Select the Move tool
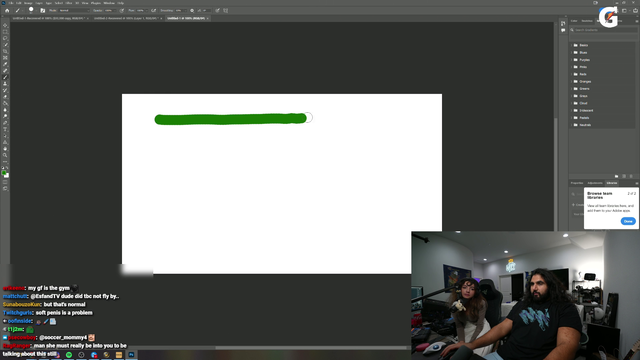Image resolution: width=640 pixels, height=360 pixels. [x=5, y=25]
